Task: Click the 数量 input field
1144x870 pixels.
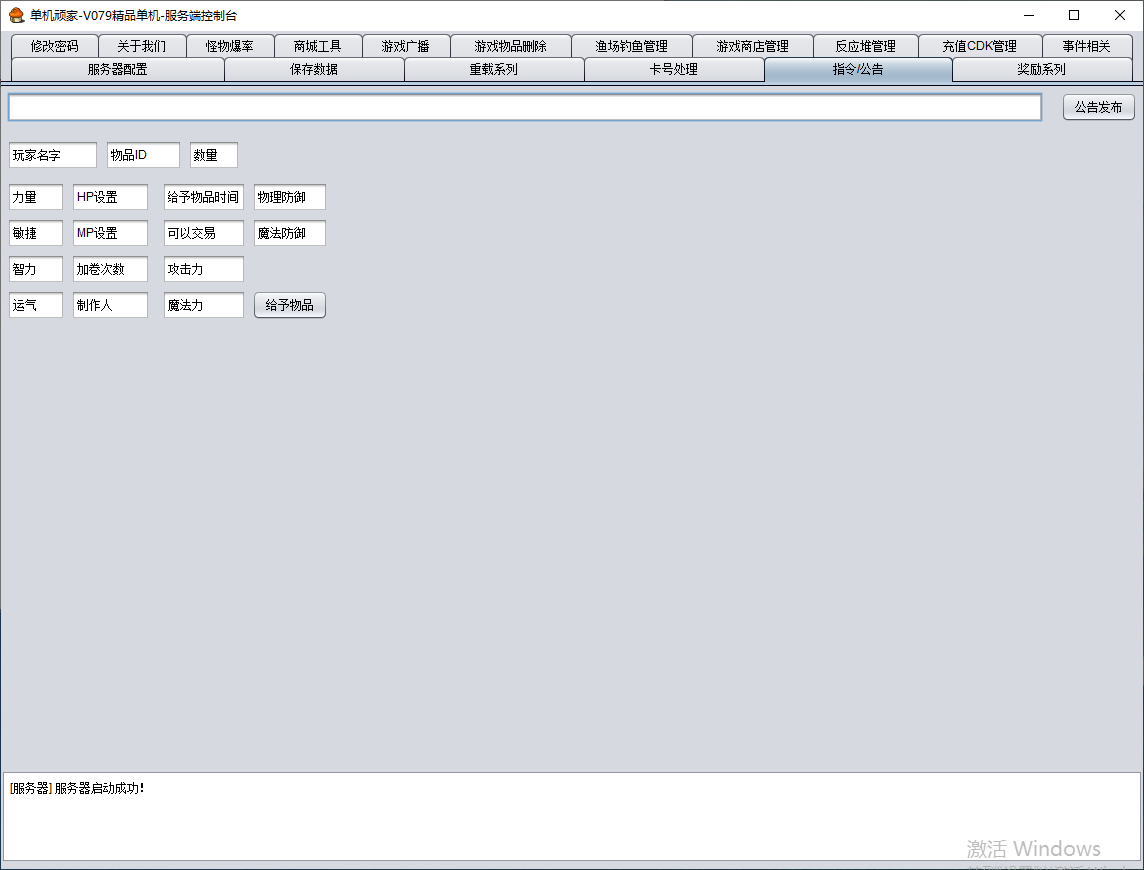Action: pyautogui.click(x=214, y=155)
